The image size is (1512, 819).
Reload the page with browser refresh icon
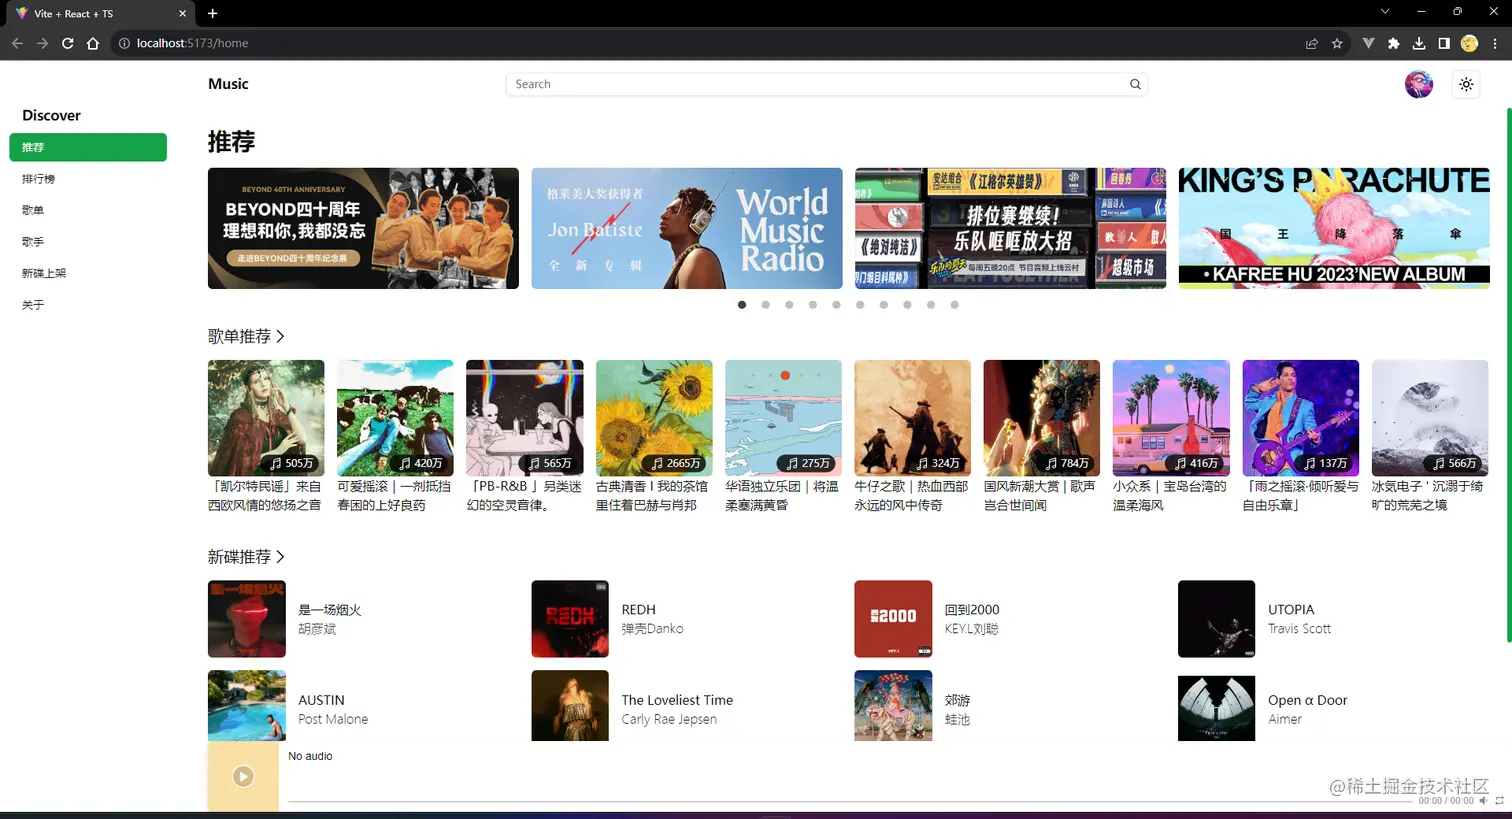[68, 43]
